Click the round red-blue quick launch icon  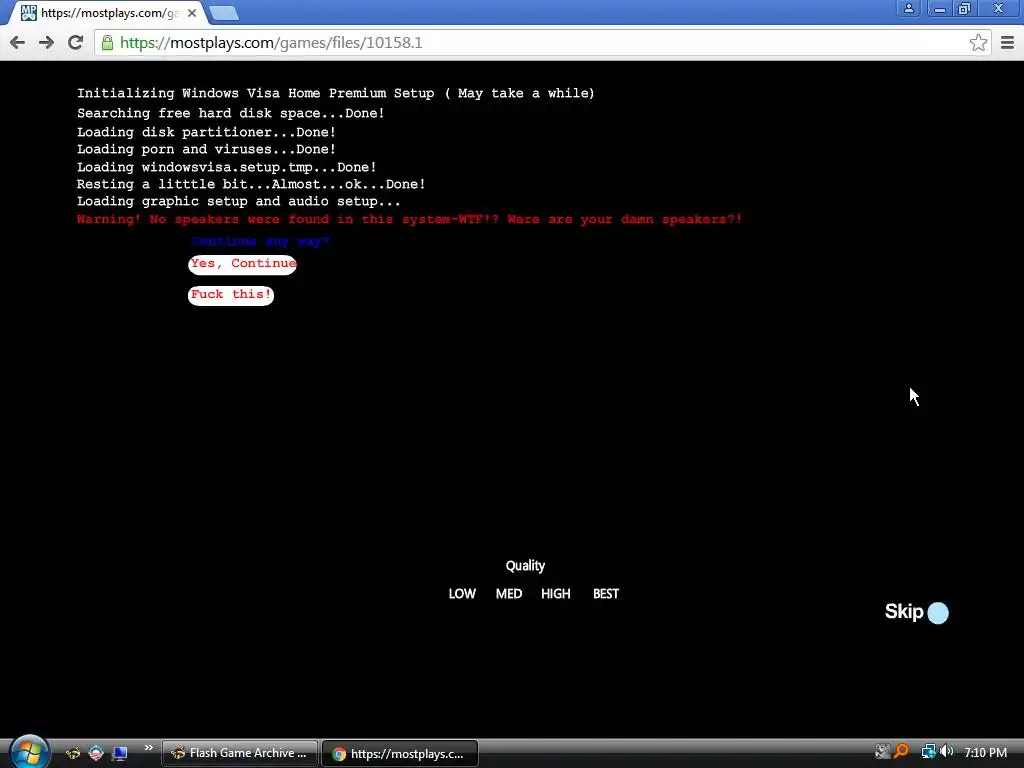tap(96, 753)
